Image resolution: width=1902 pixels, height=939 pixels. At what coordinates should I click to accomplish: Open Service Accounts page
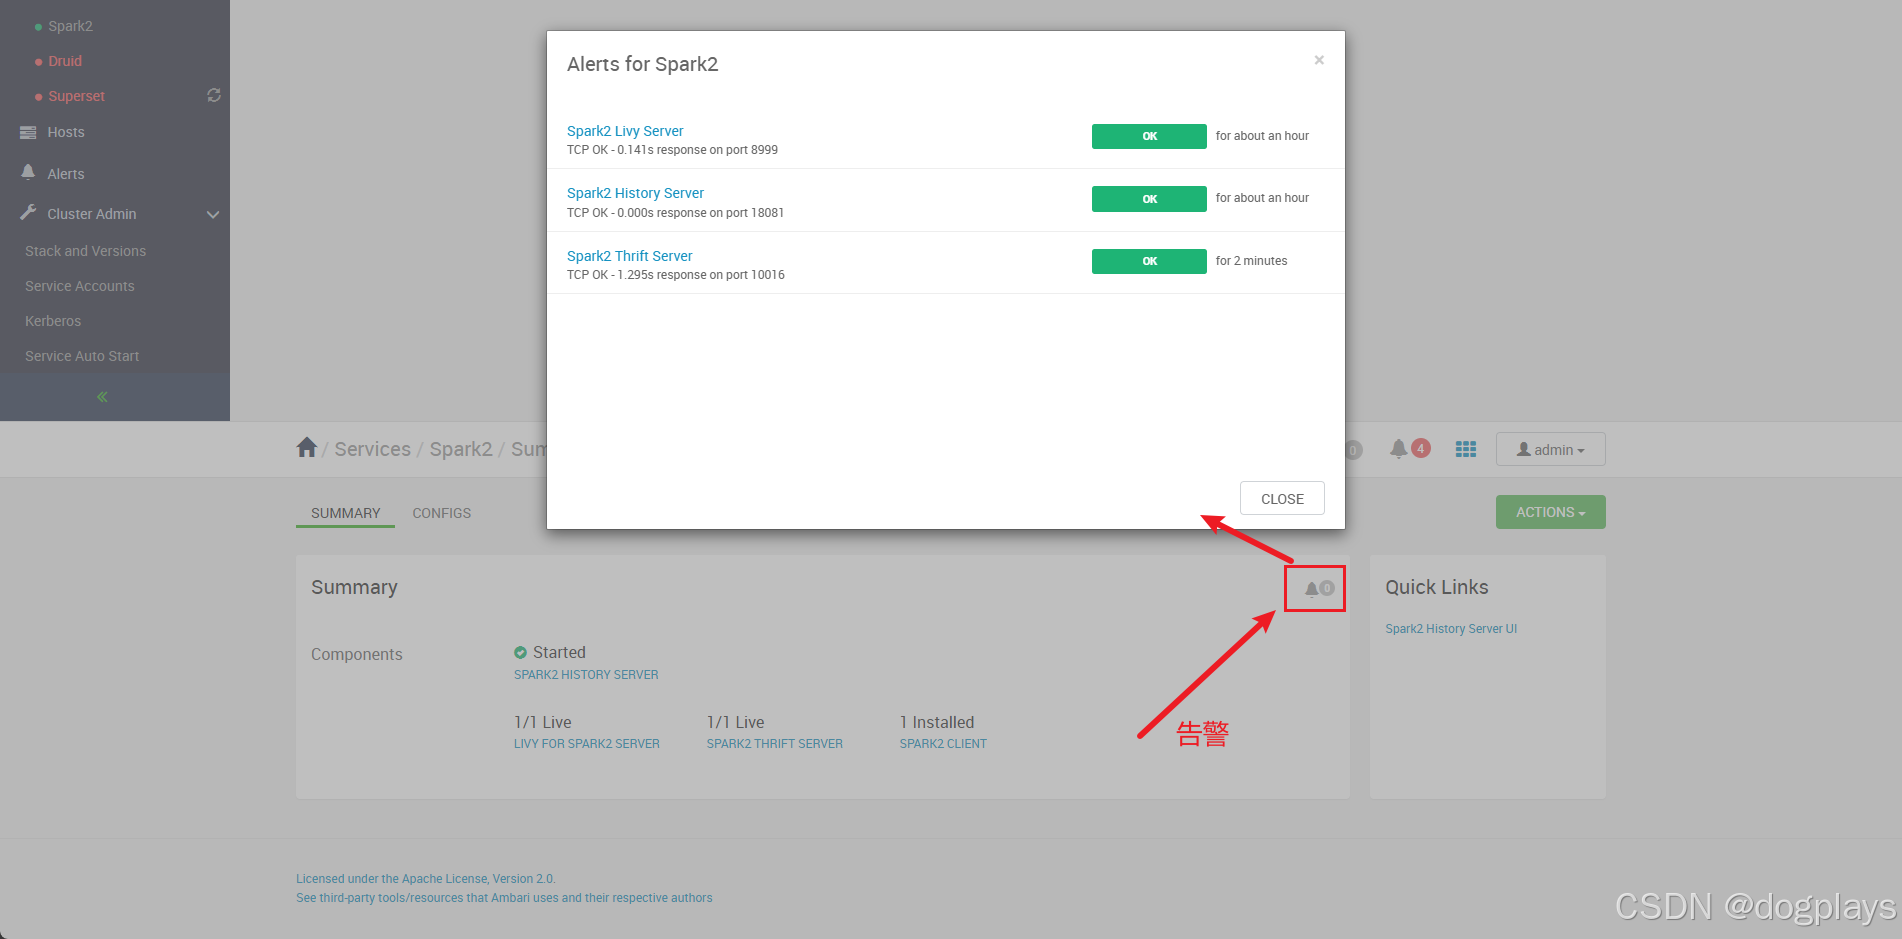click(79, 286)
